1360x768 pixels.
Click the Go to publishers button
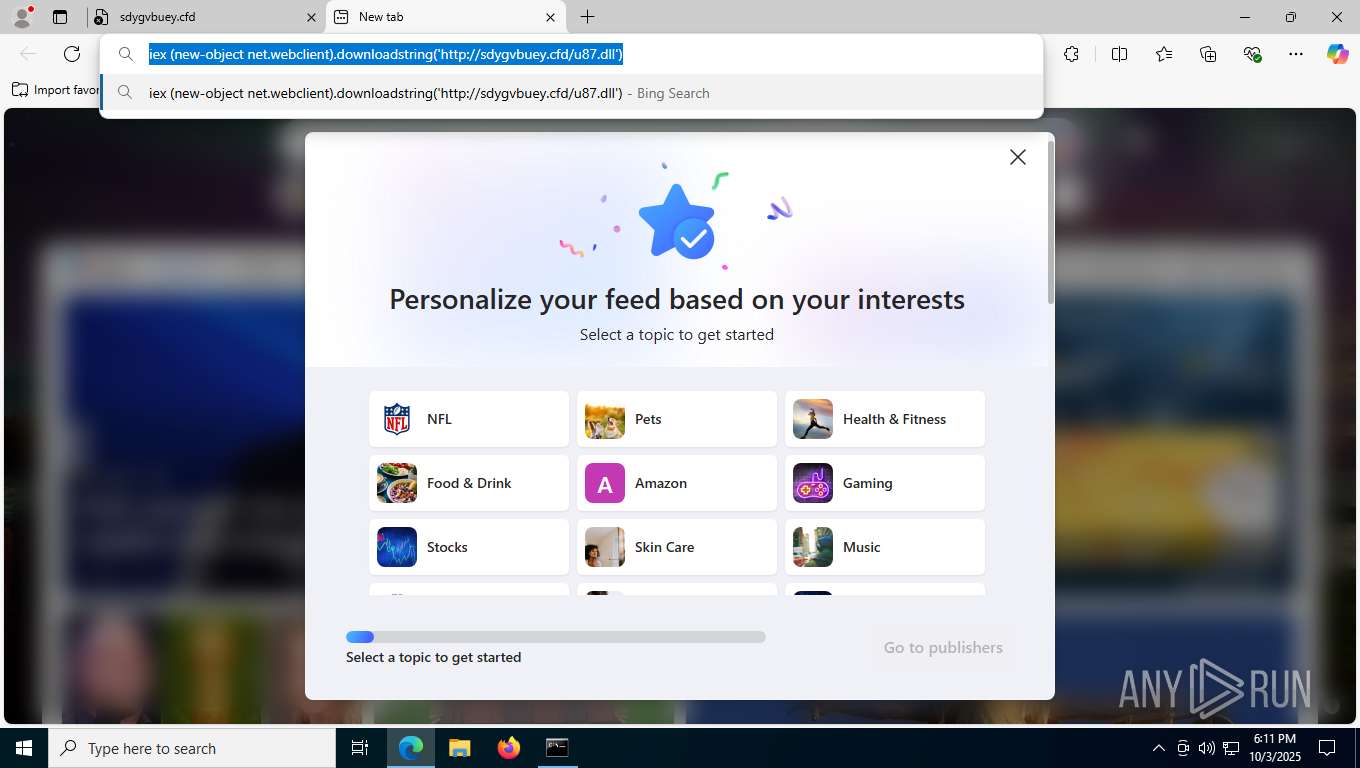pyautogui.click(x=943, y=647)
